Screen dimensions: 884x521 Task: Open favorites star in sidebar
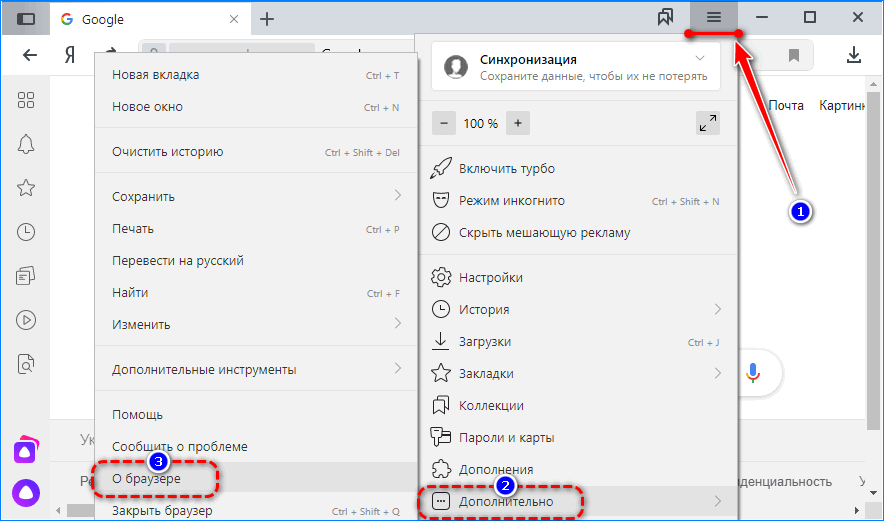27,188
